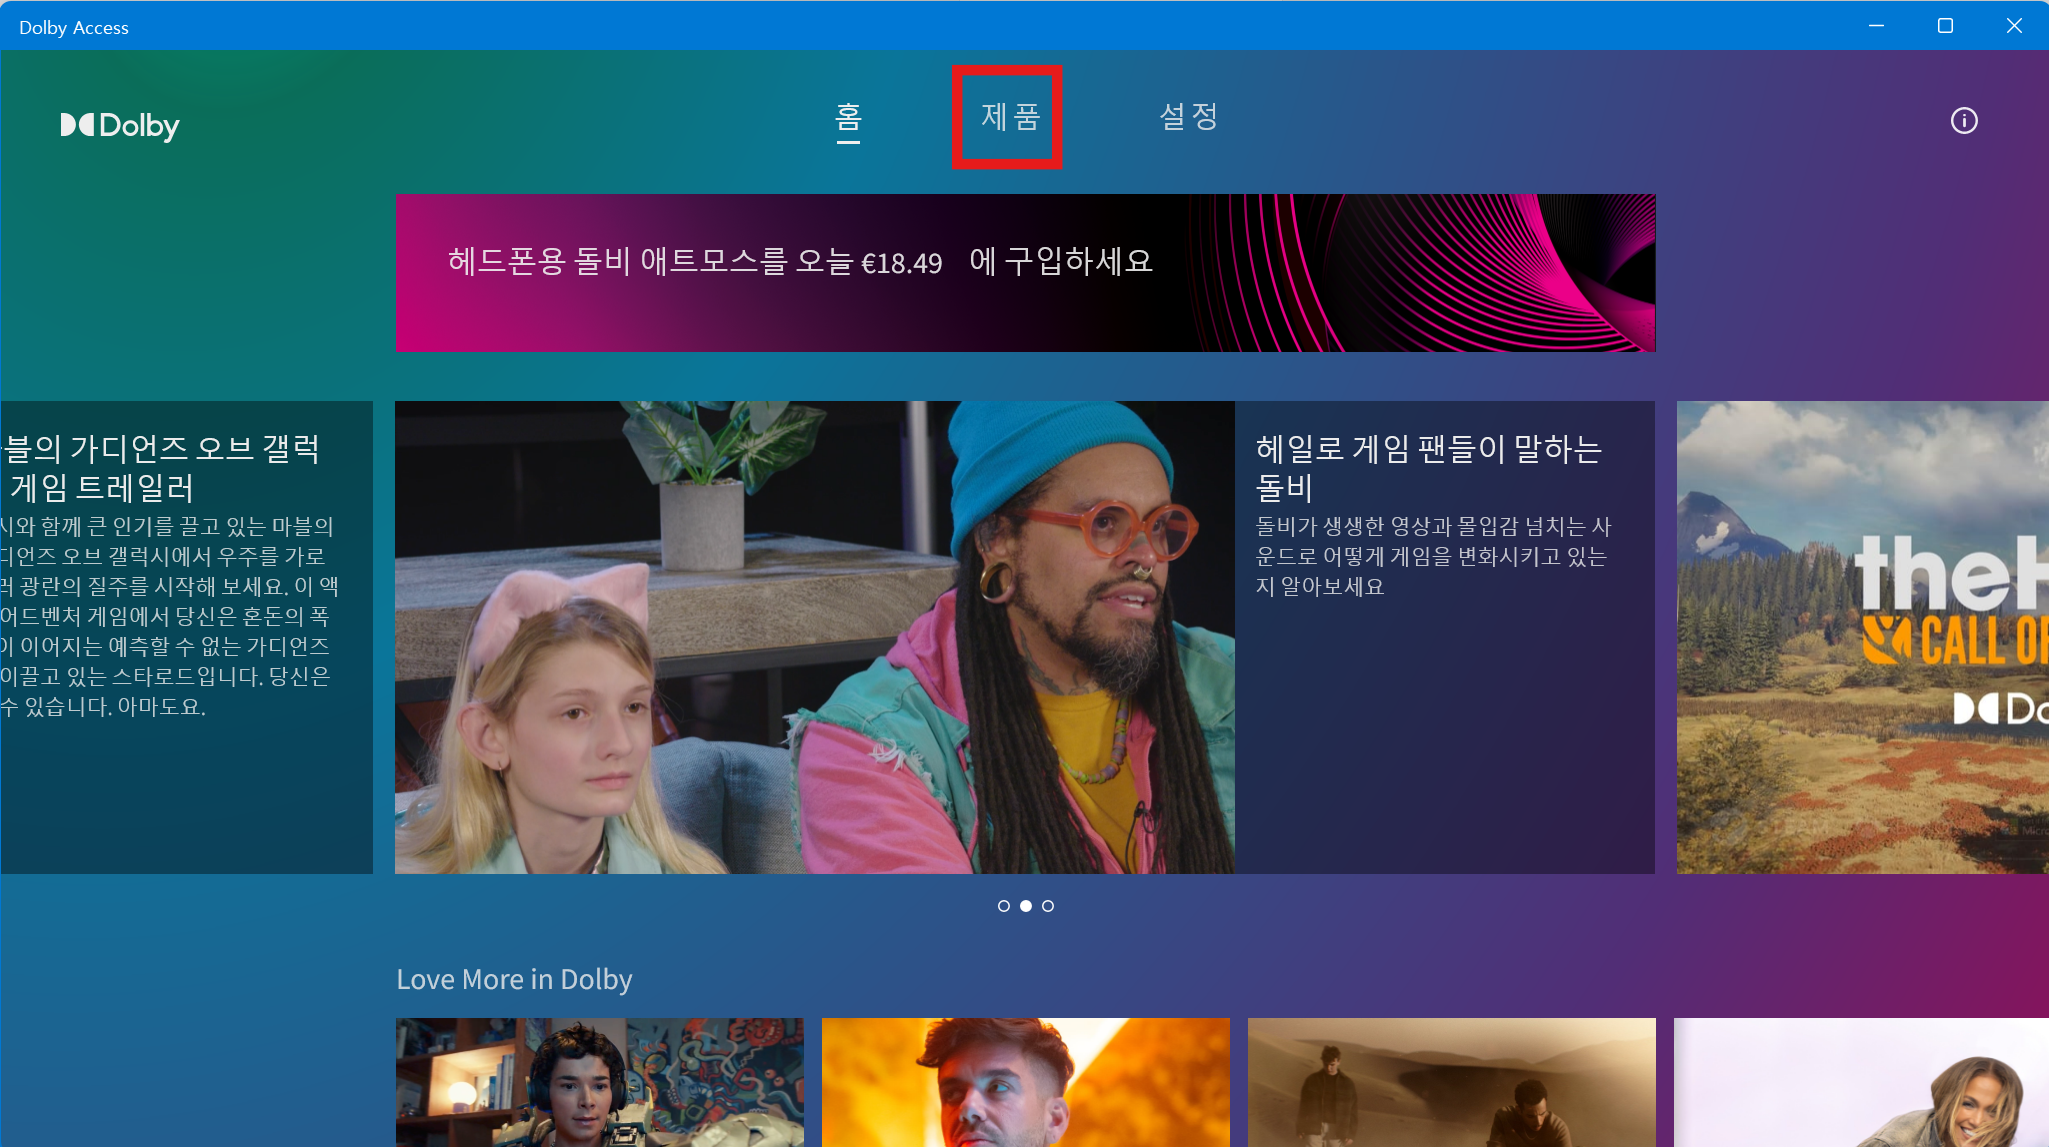Switch to the 설정 (Settings) tab
This screenshot has width=2049, height=1147.
[1188, 117]
